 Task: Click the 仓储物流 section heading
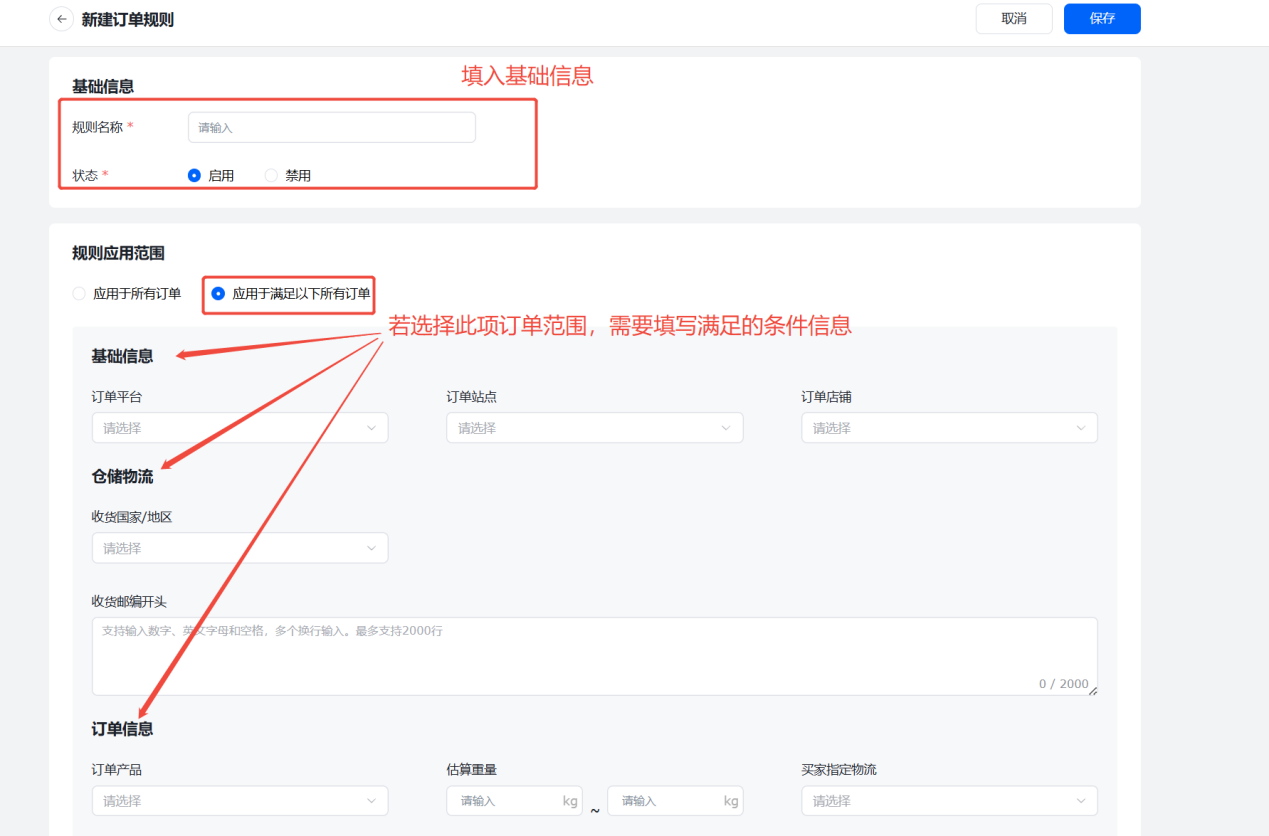tap(122, 476)
